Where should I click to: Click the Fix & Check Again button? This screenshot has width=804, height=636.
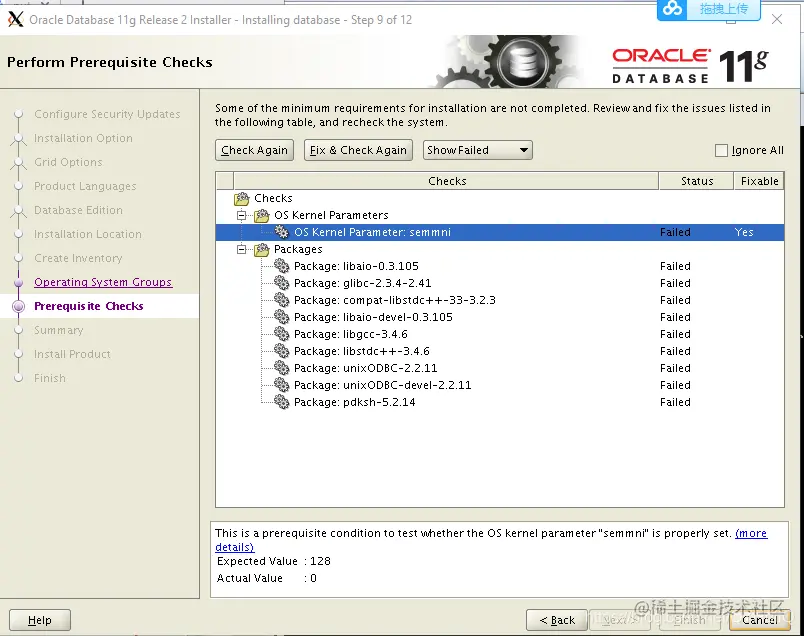(x=358, y=150)
